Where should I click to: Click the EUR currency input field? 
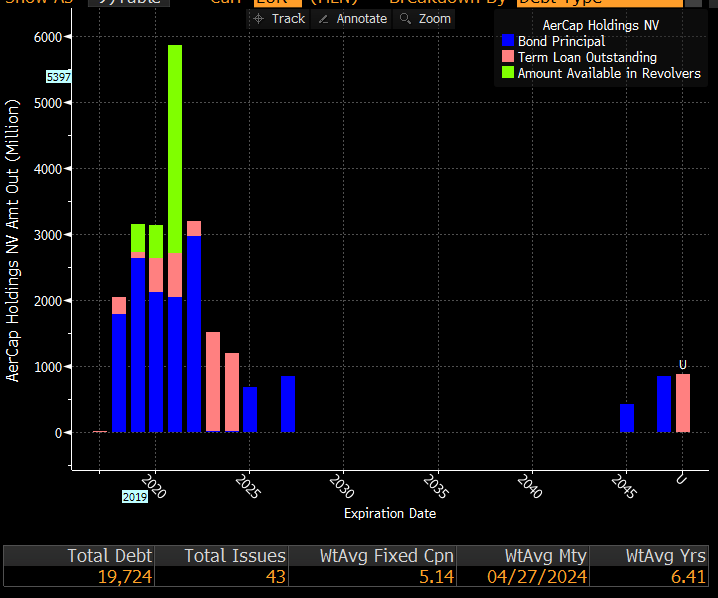tap(276, 3)
